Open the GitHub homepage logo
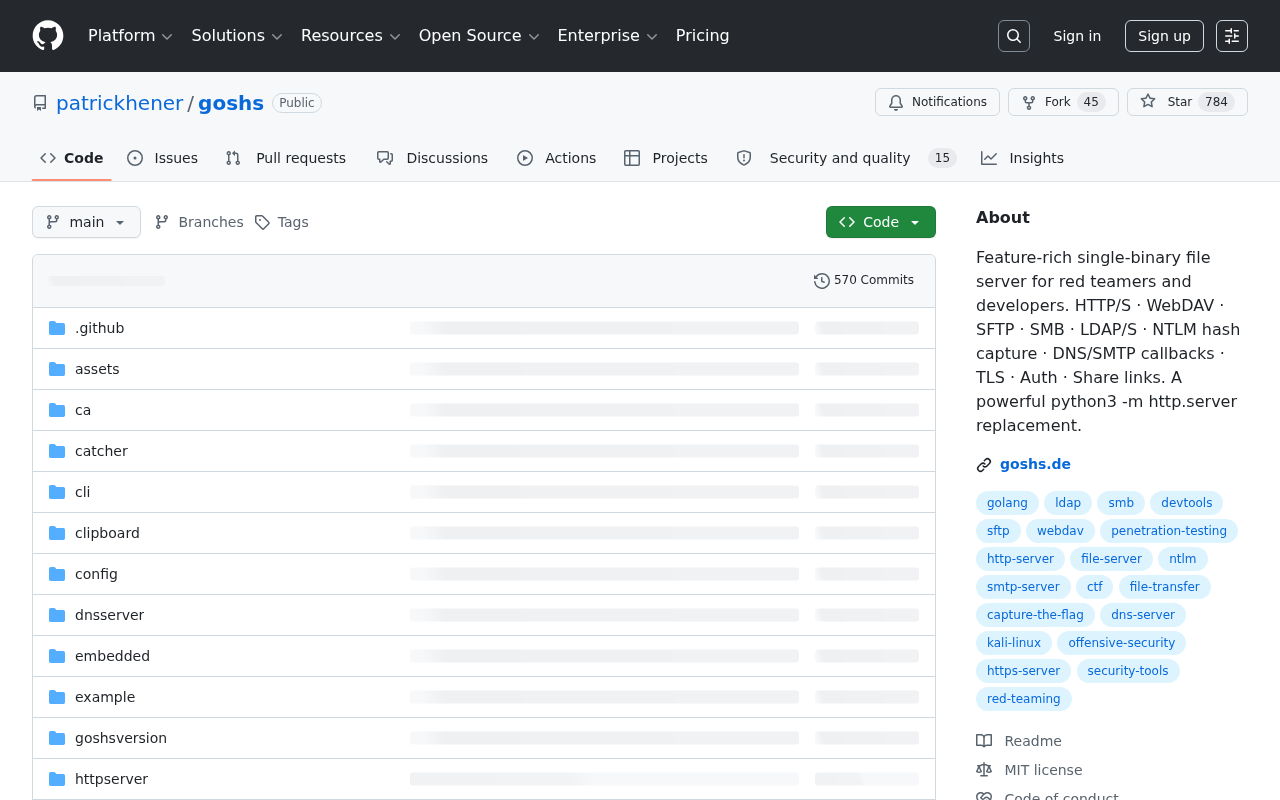The image size is (1280, 800). 48,36
